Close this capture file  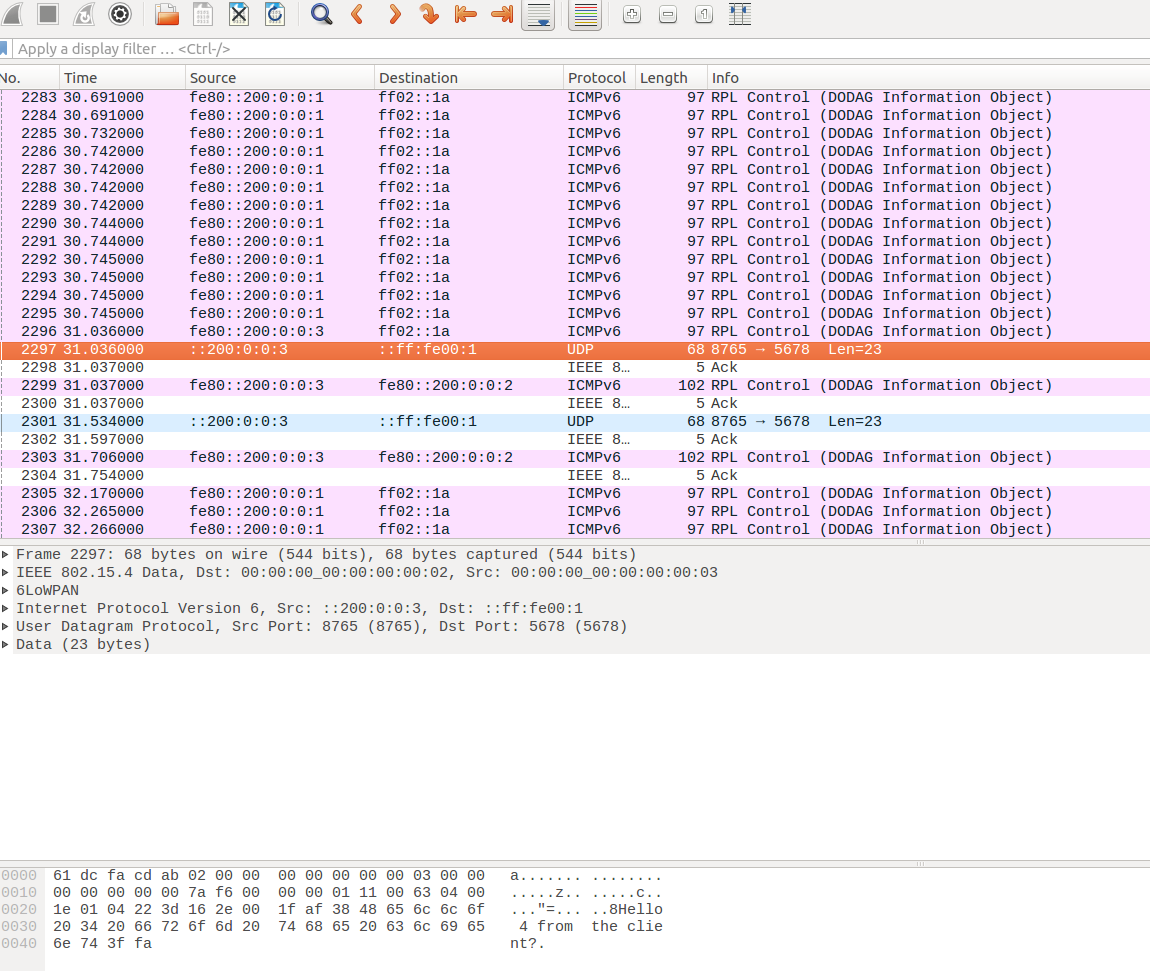(239, 13)
